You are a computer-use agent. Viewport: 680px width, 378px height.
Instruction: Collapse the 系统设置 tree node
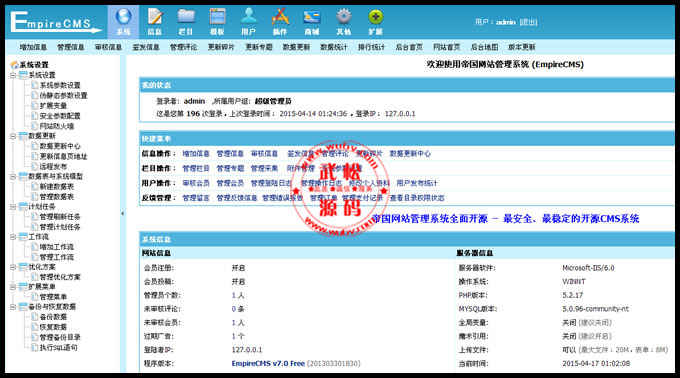click(13, 75)
